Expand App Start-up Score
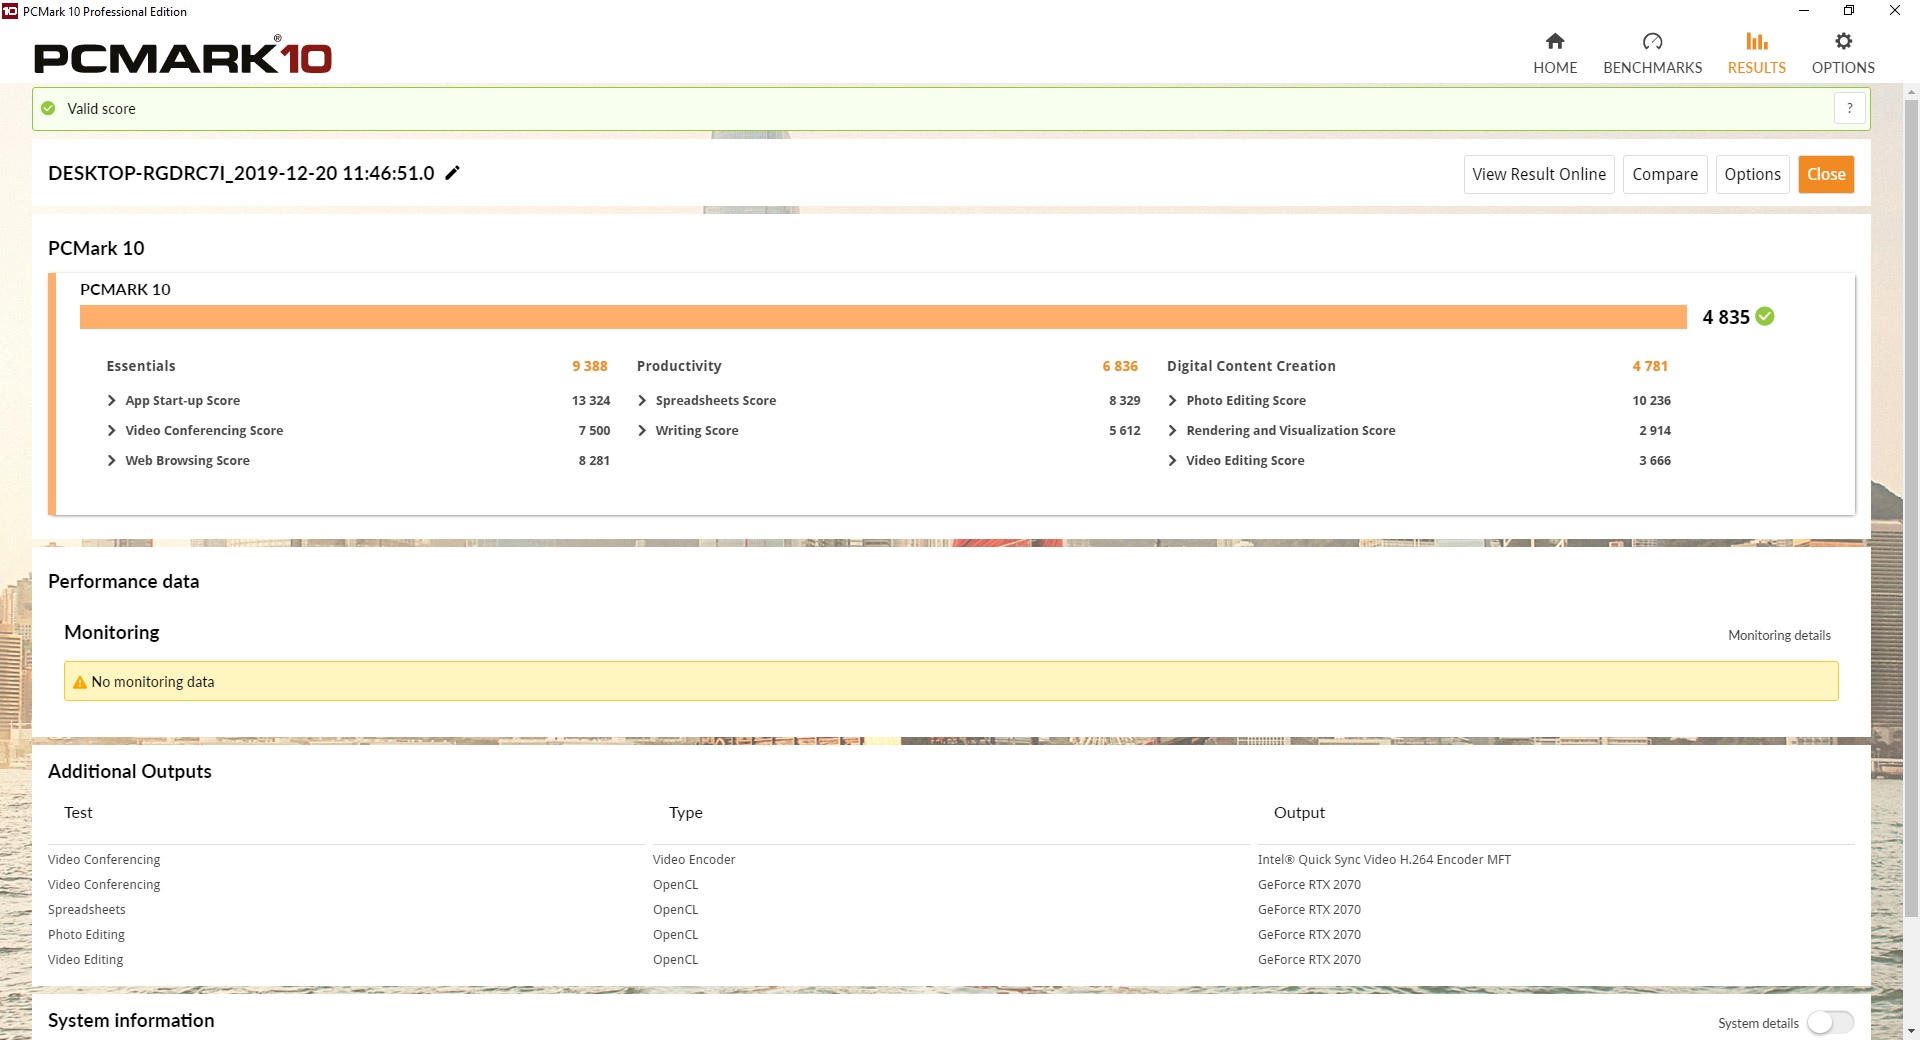 [x=111, y=400]
